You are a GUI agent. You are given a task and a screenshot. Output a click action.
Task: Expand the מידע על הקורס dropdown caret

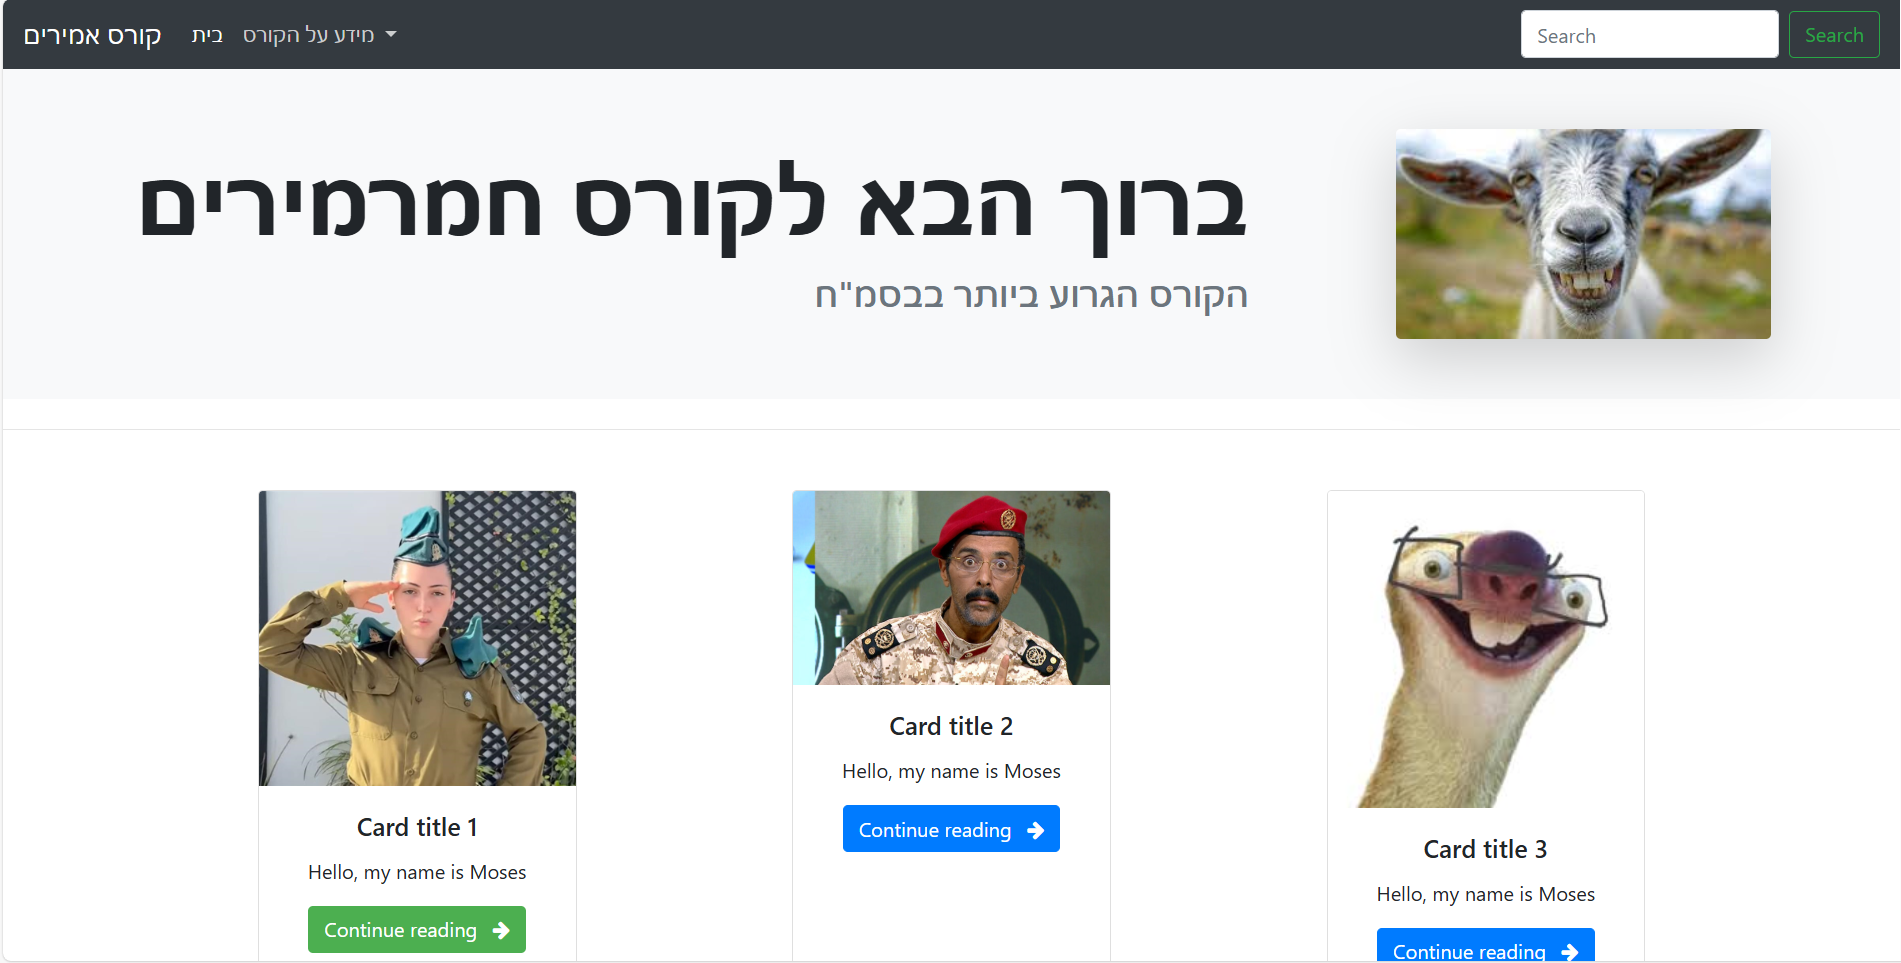[x=391, y=34]
